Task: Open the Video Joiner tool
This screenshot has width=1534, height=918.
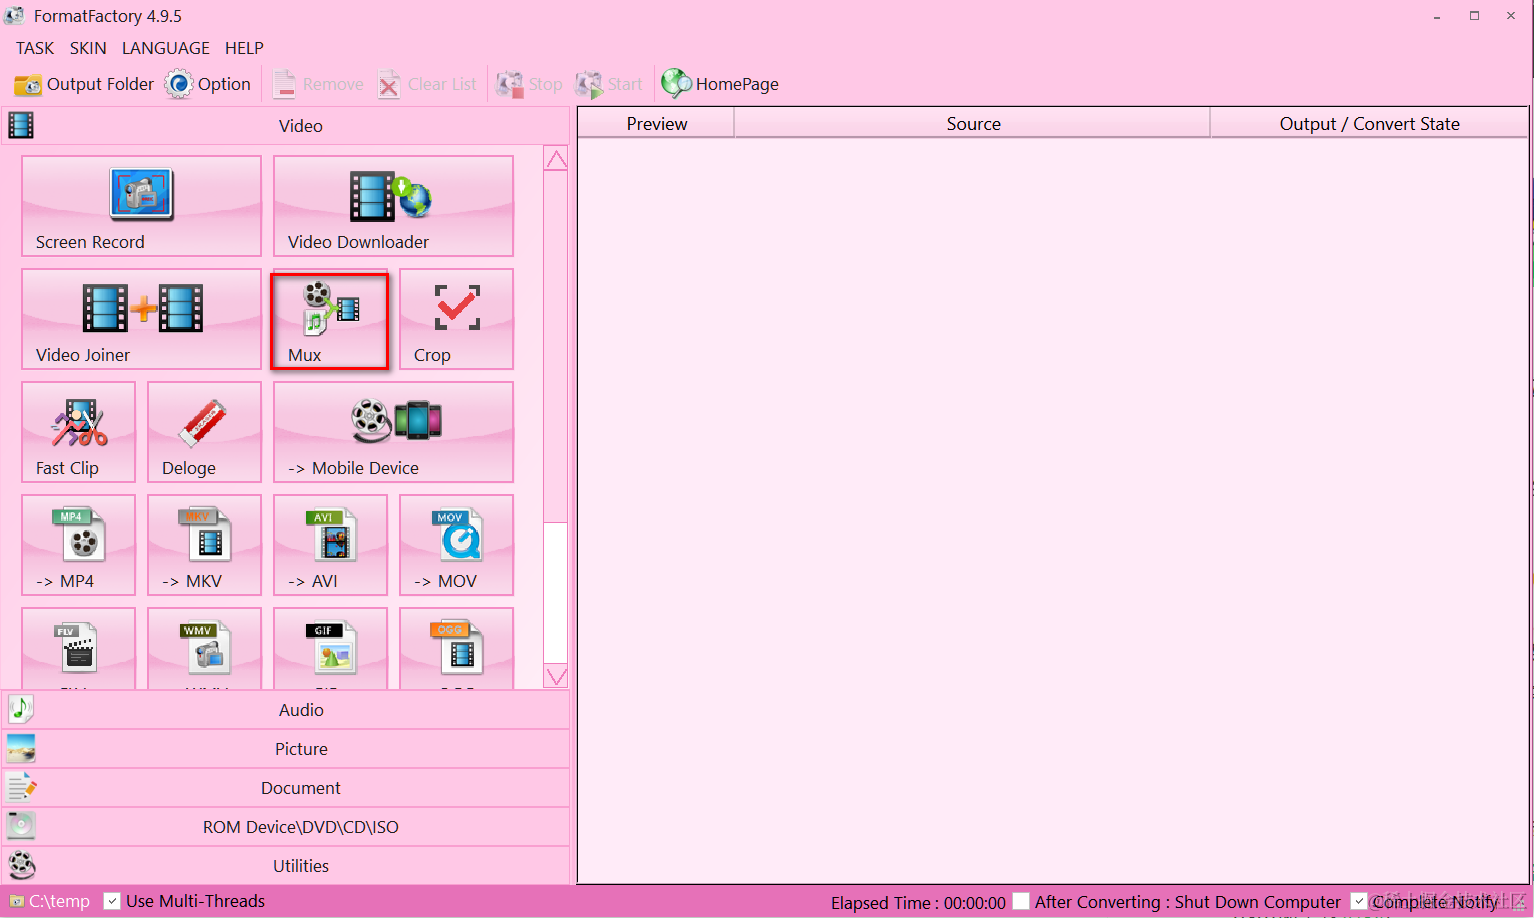Action: 141,319
